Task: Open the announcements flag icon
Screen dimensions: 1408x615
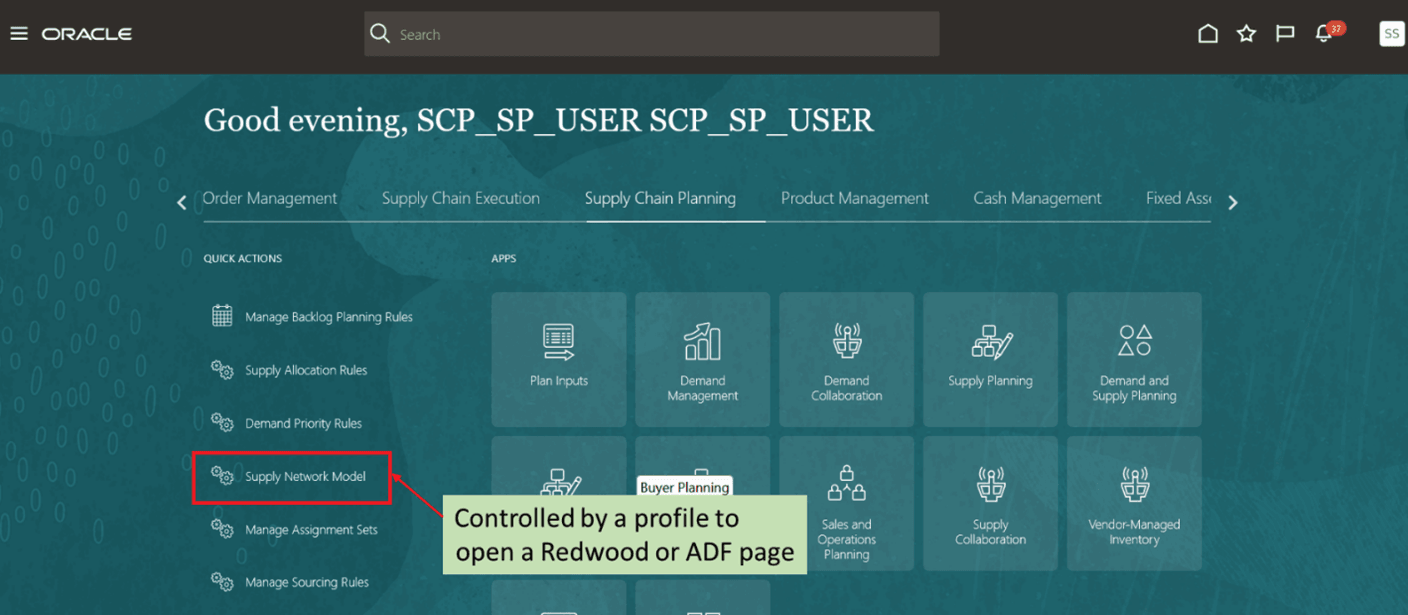Action: [1285, 33]
